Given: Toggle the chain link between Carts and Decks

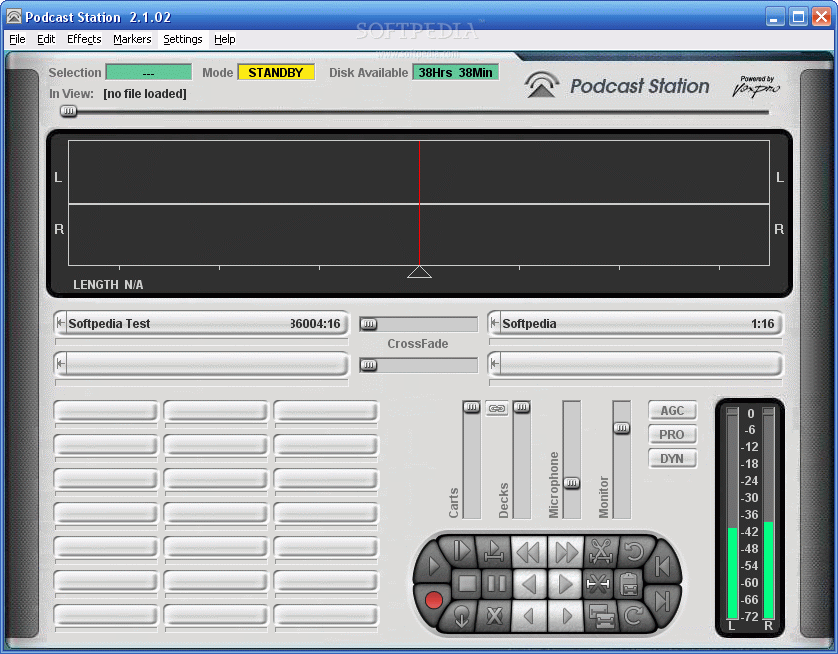Looking at the screenshot, I should click(x=496, y=408).
